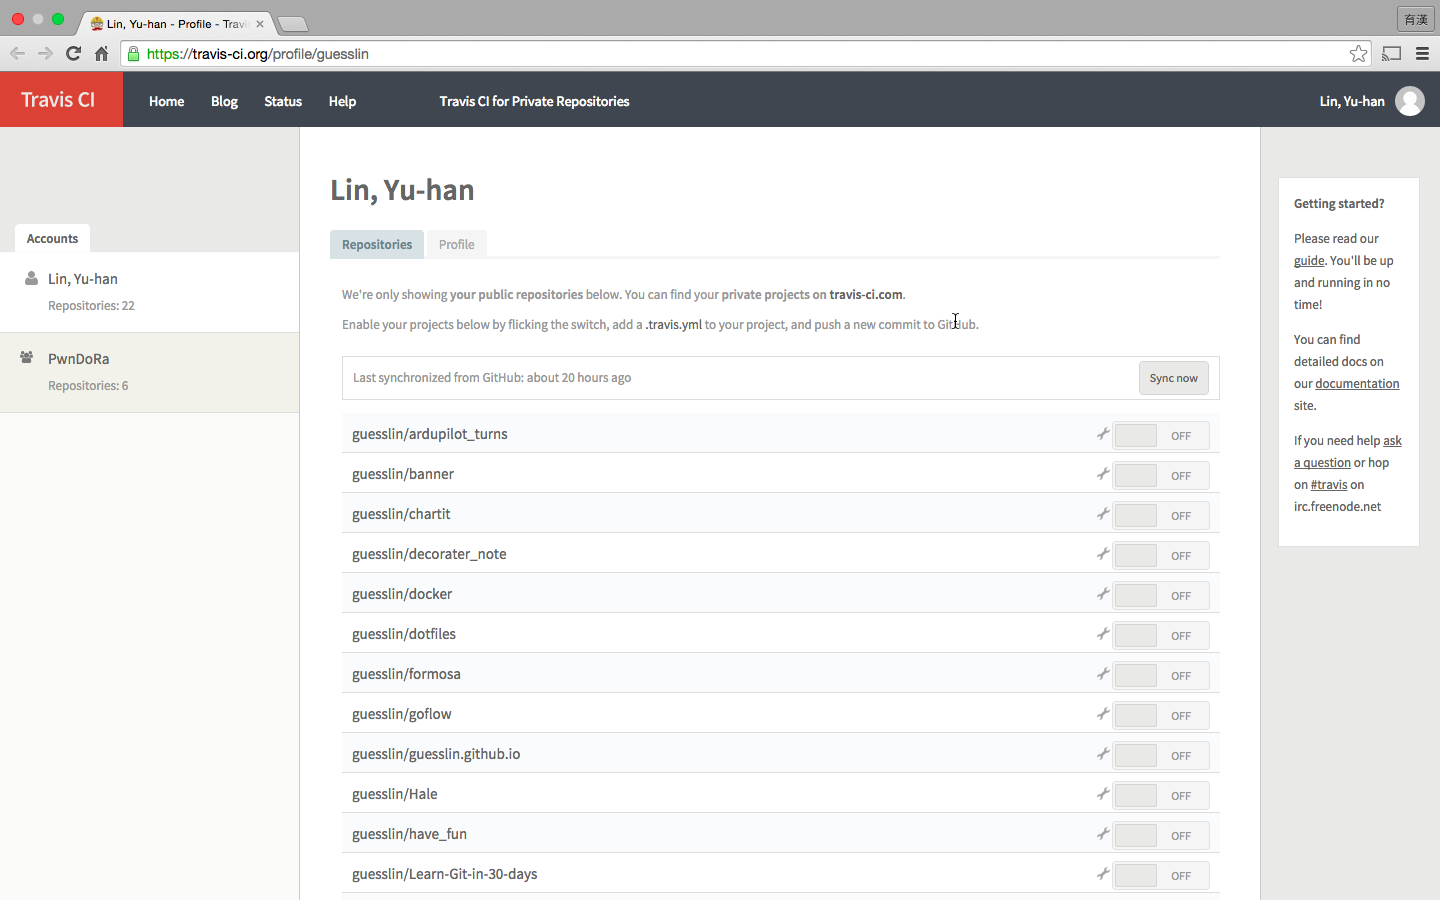Enable Travis for guesslin/ardupilot_turns
1440x900 pixels.
1161,435
